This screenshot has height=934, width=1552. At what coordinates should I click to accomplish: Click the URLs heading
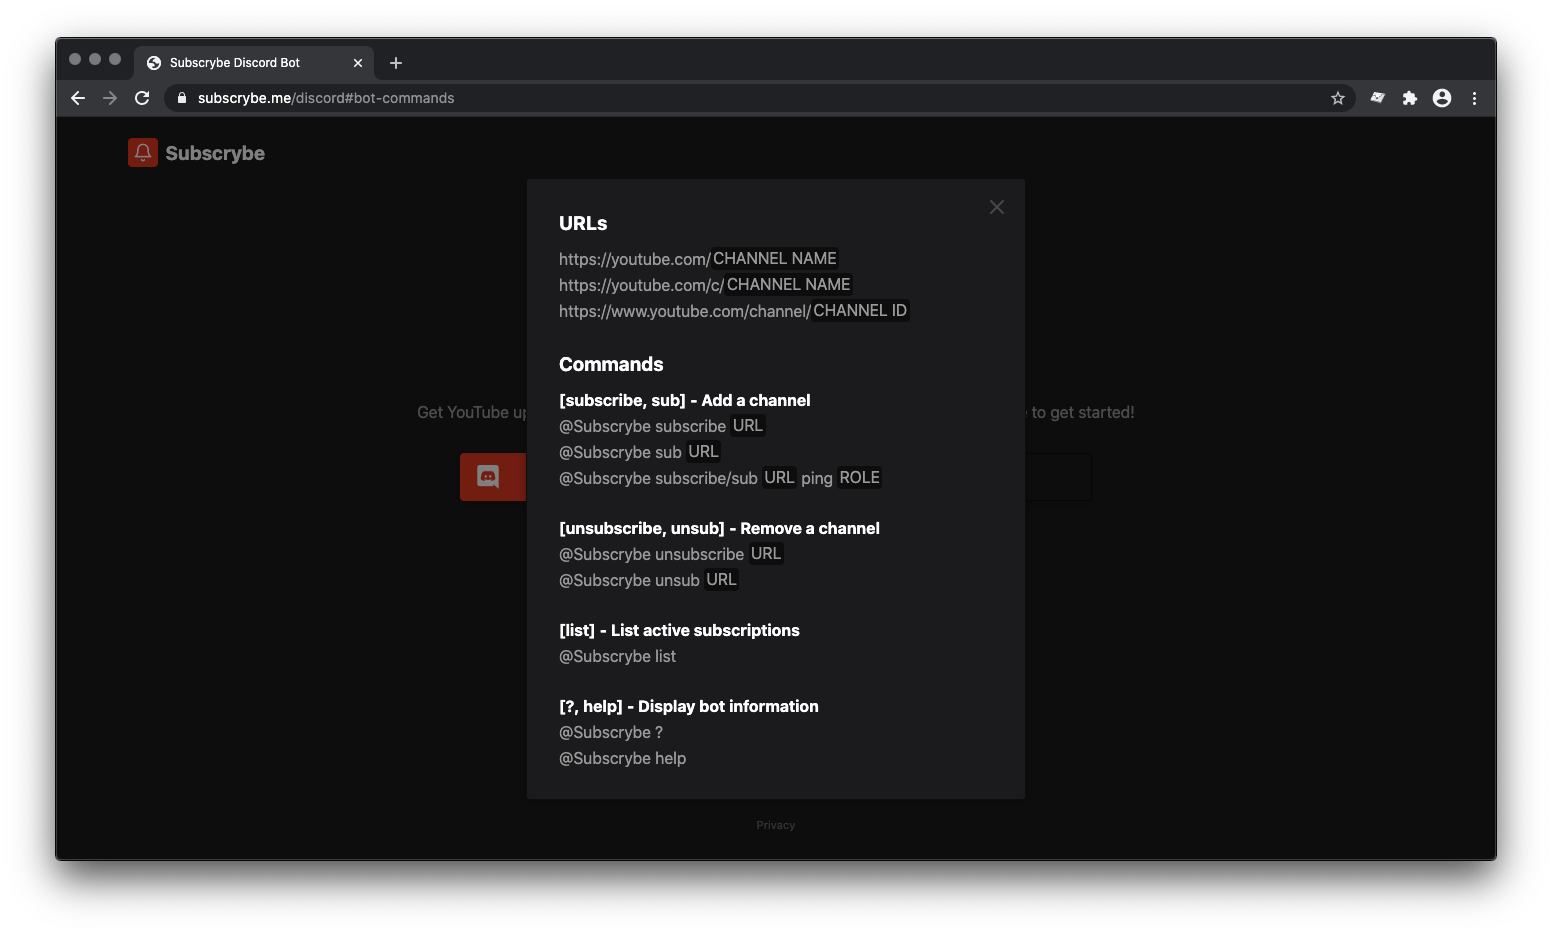(x=583, y=223)
